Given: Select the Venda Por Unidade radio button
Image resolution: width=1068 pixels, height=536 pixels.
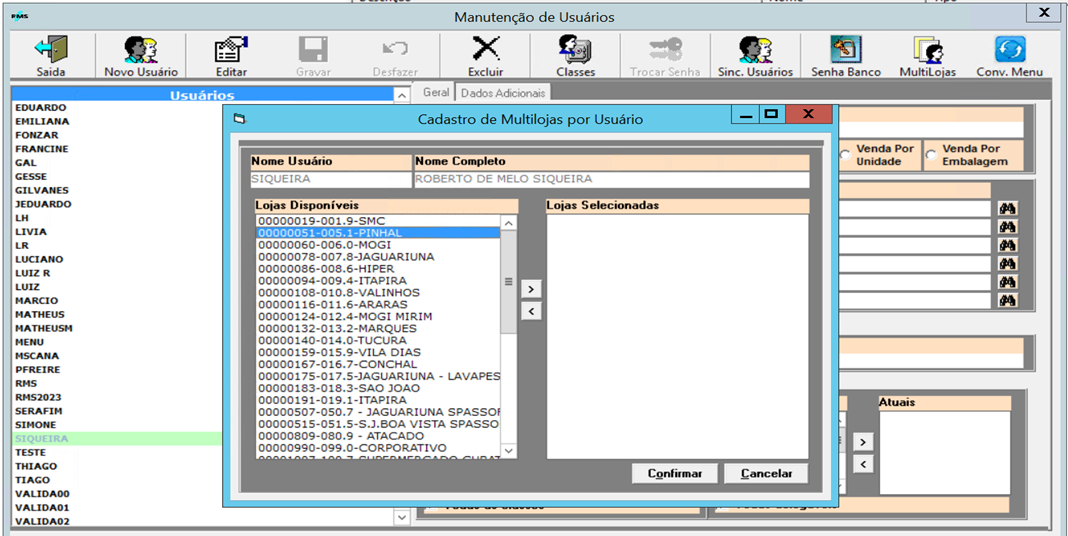Looking at the screenshot, I should click(x=845, y=155).
